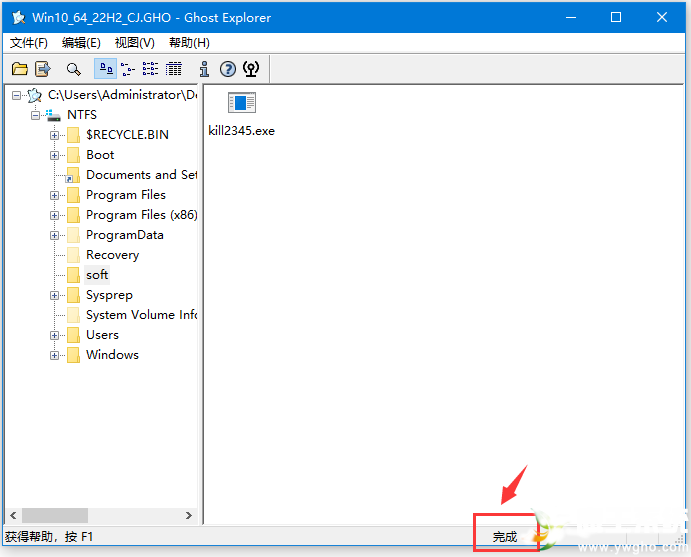Switch to list view
This screenshot has width=691, height=557.
150,69
